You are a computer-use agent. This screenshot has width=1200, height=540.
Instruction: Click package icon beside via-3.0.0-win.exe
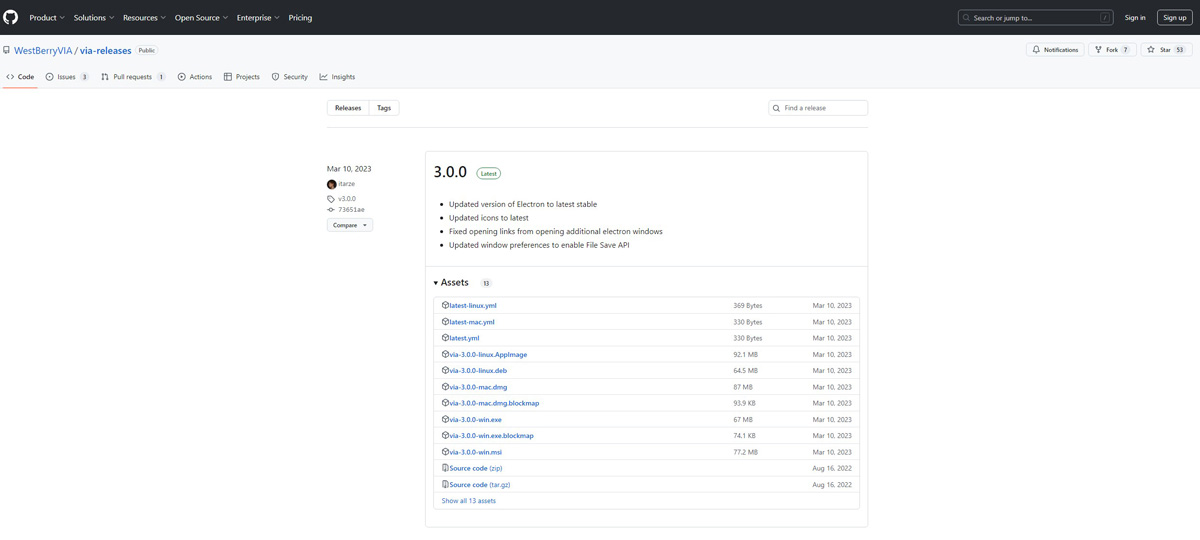(446, 419)
